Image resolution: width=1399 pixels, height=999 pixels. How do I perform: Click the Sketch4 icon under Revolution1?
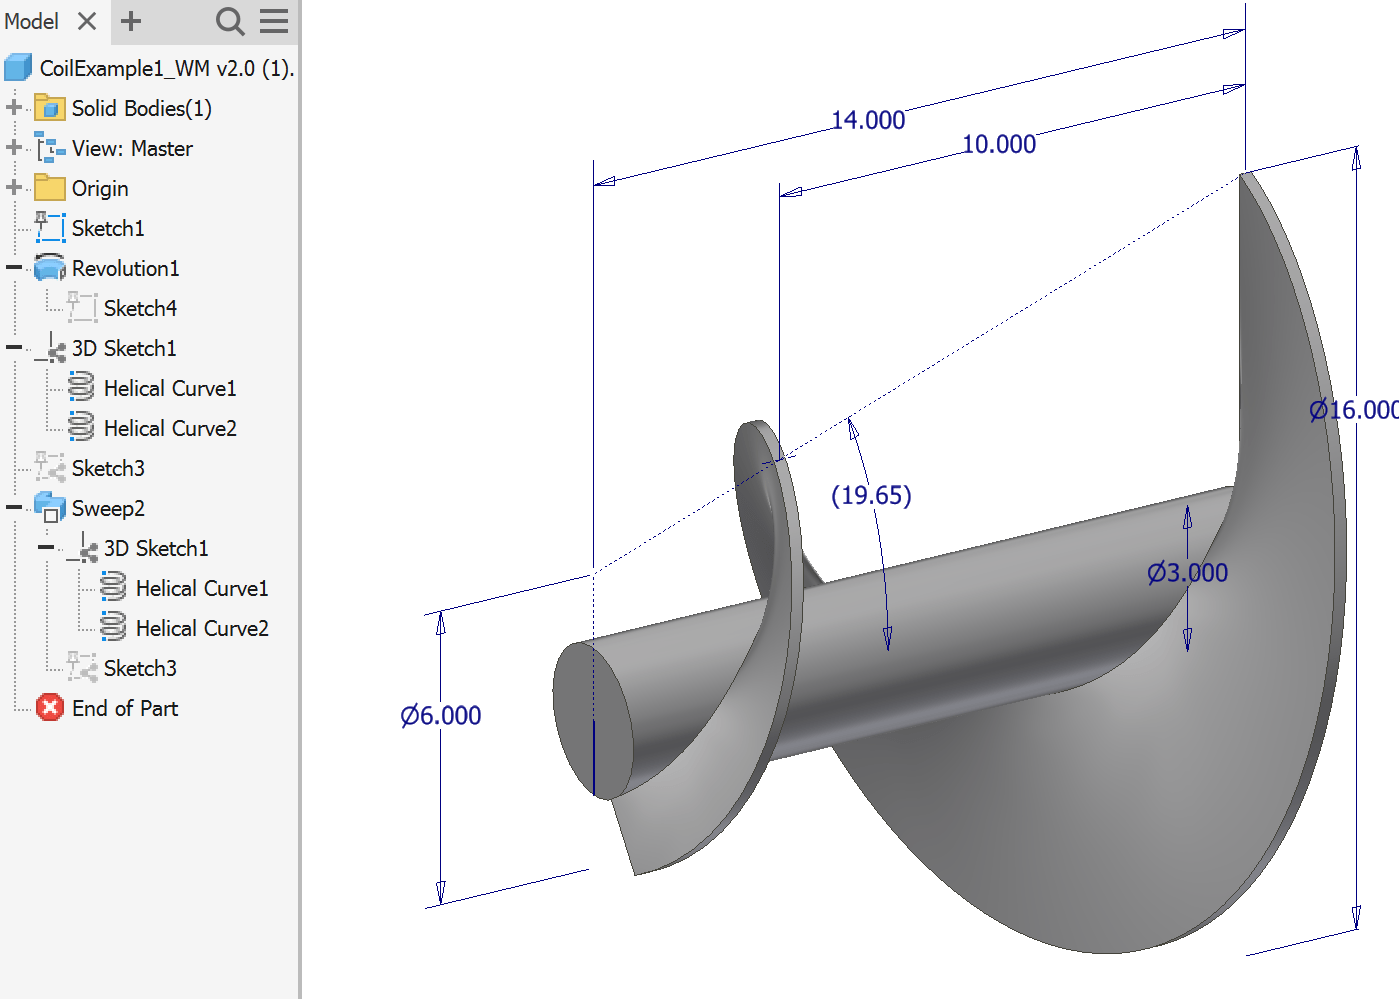click(83, 307)
